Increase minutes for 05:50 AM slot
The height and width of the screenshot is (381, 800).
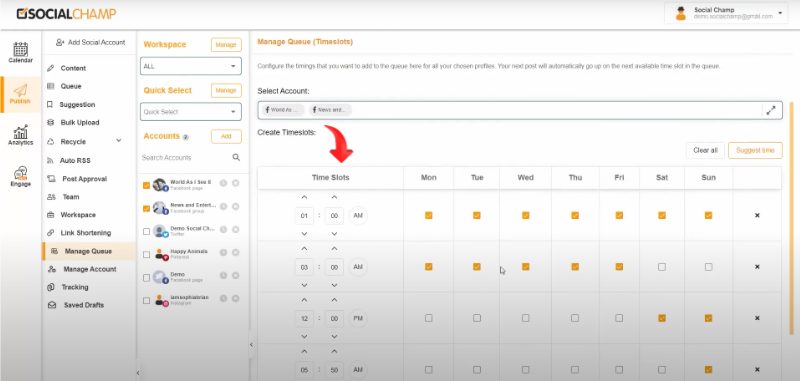click(x=334, y=351)
